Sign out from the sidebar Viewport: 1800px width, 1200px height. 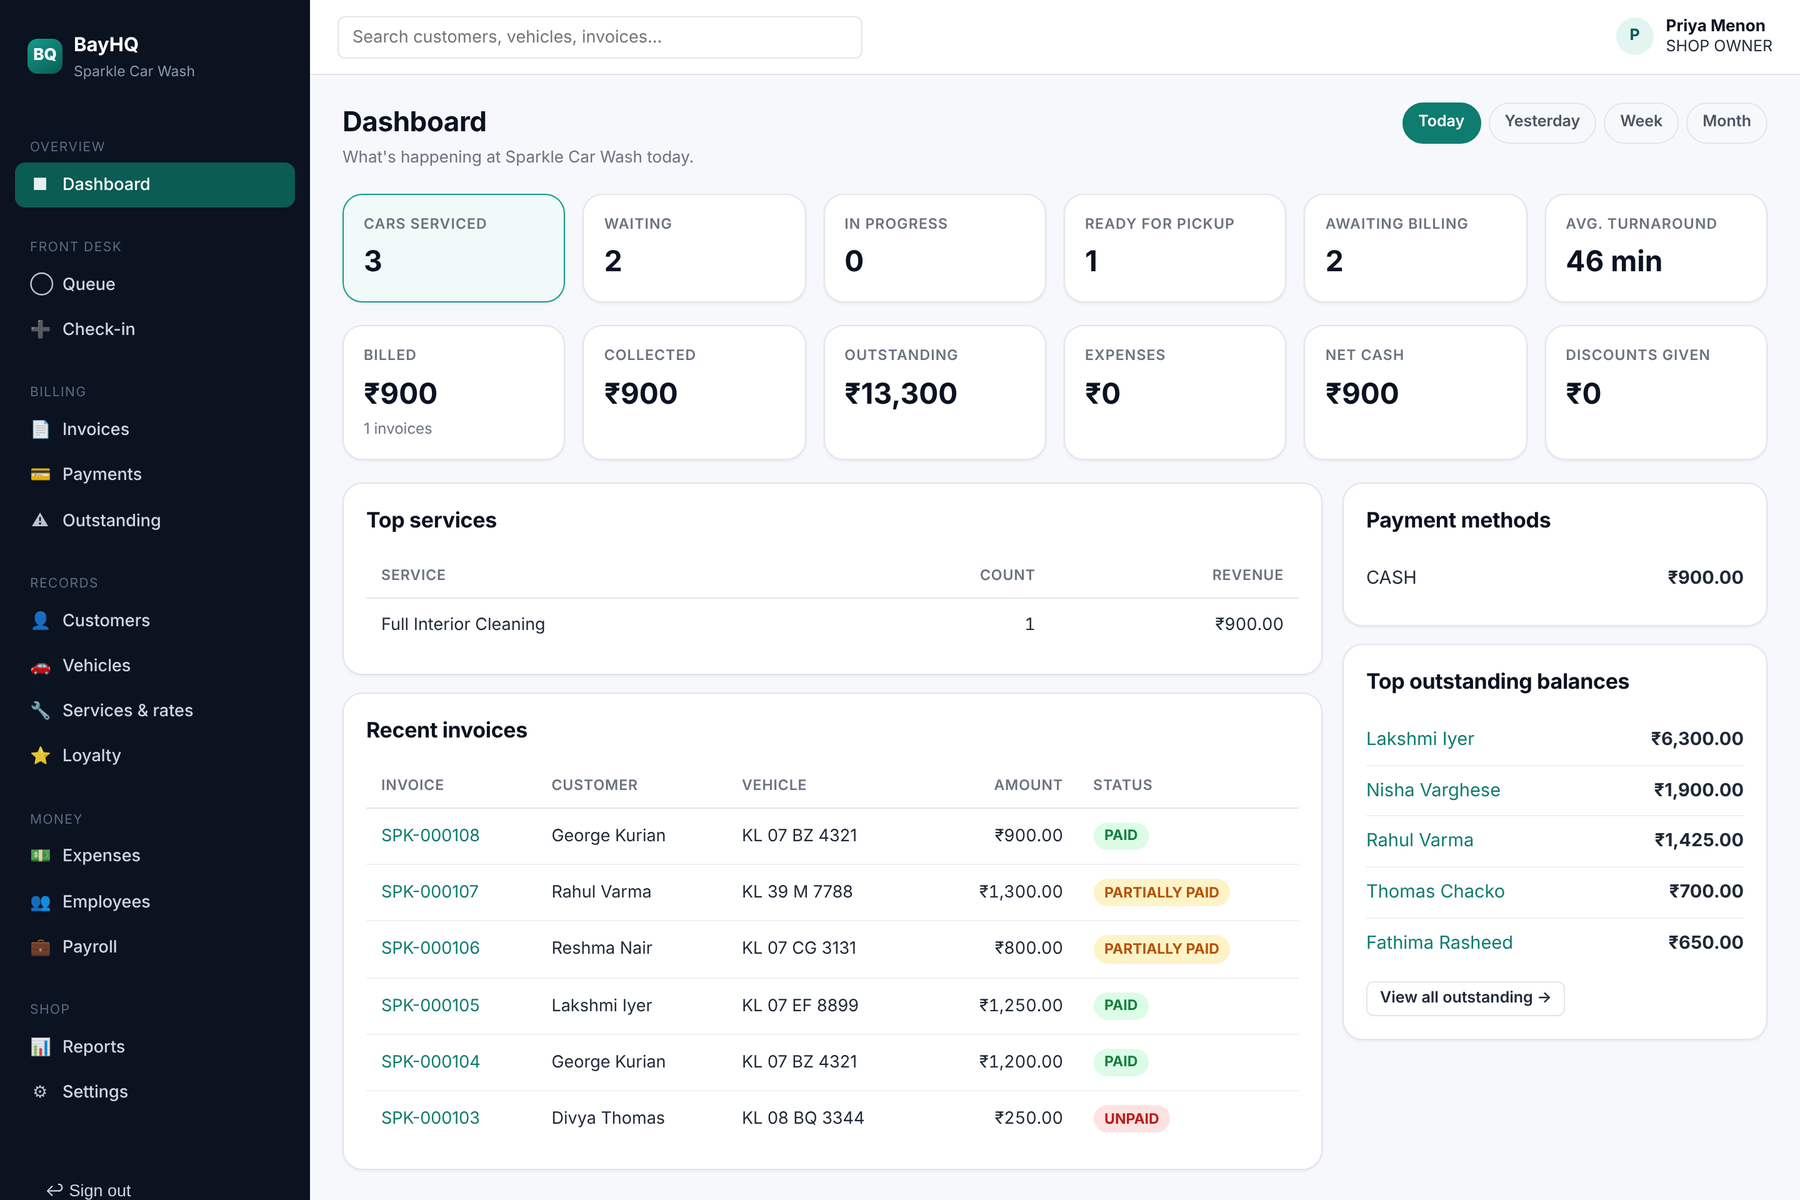coord(89,1190)
